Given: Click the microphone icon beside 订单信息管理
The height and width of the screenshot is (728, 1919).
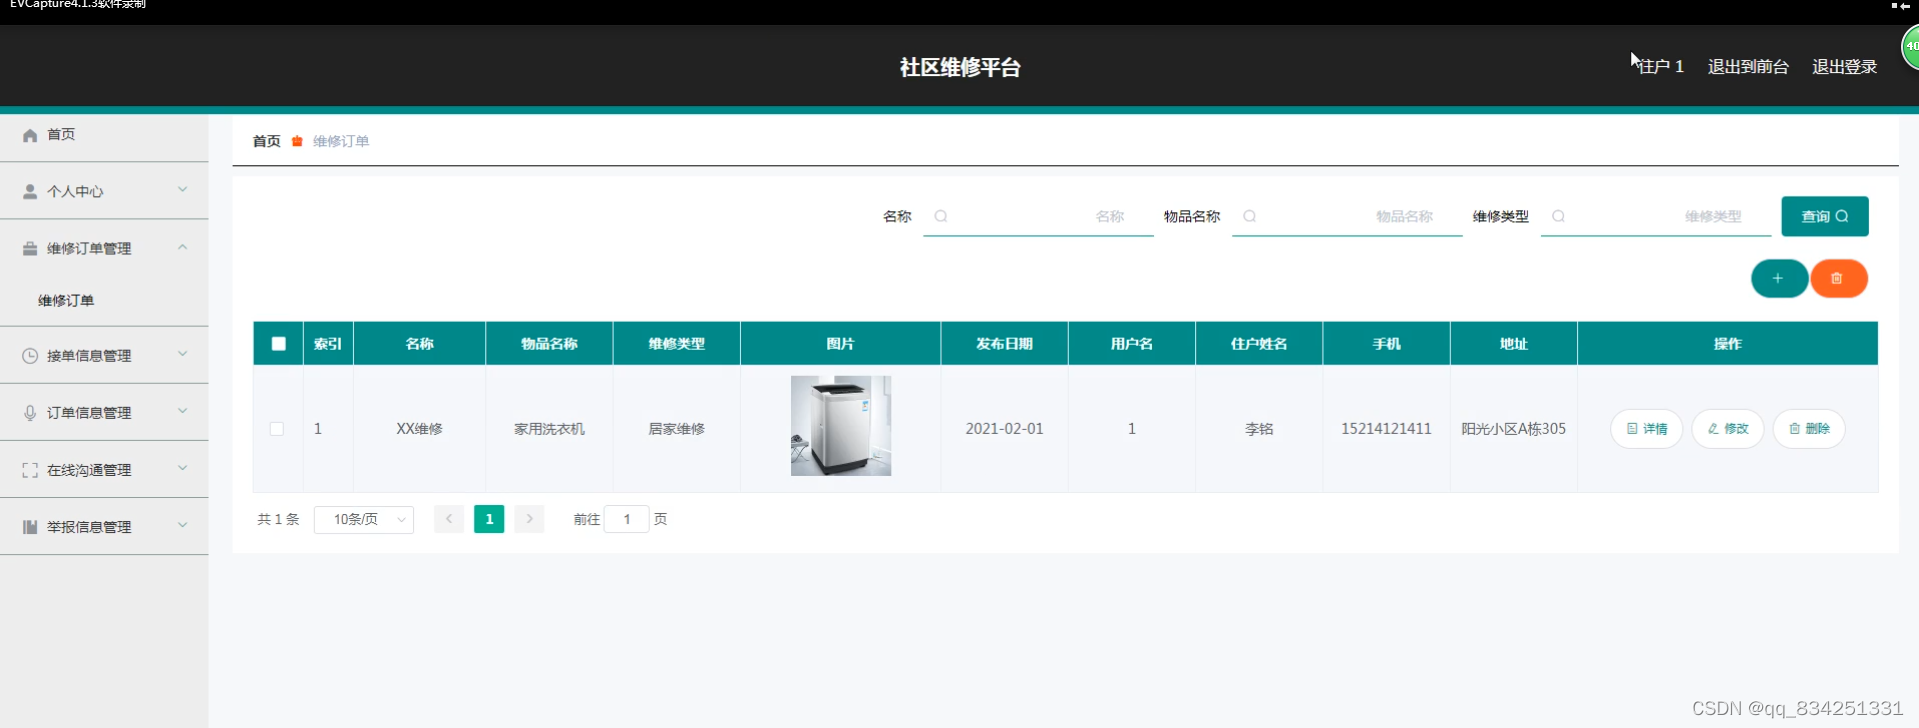Looking at the screenshot, I should point(30,412).
